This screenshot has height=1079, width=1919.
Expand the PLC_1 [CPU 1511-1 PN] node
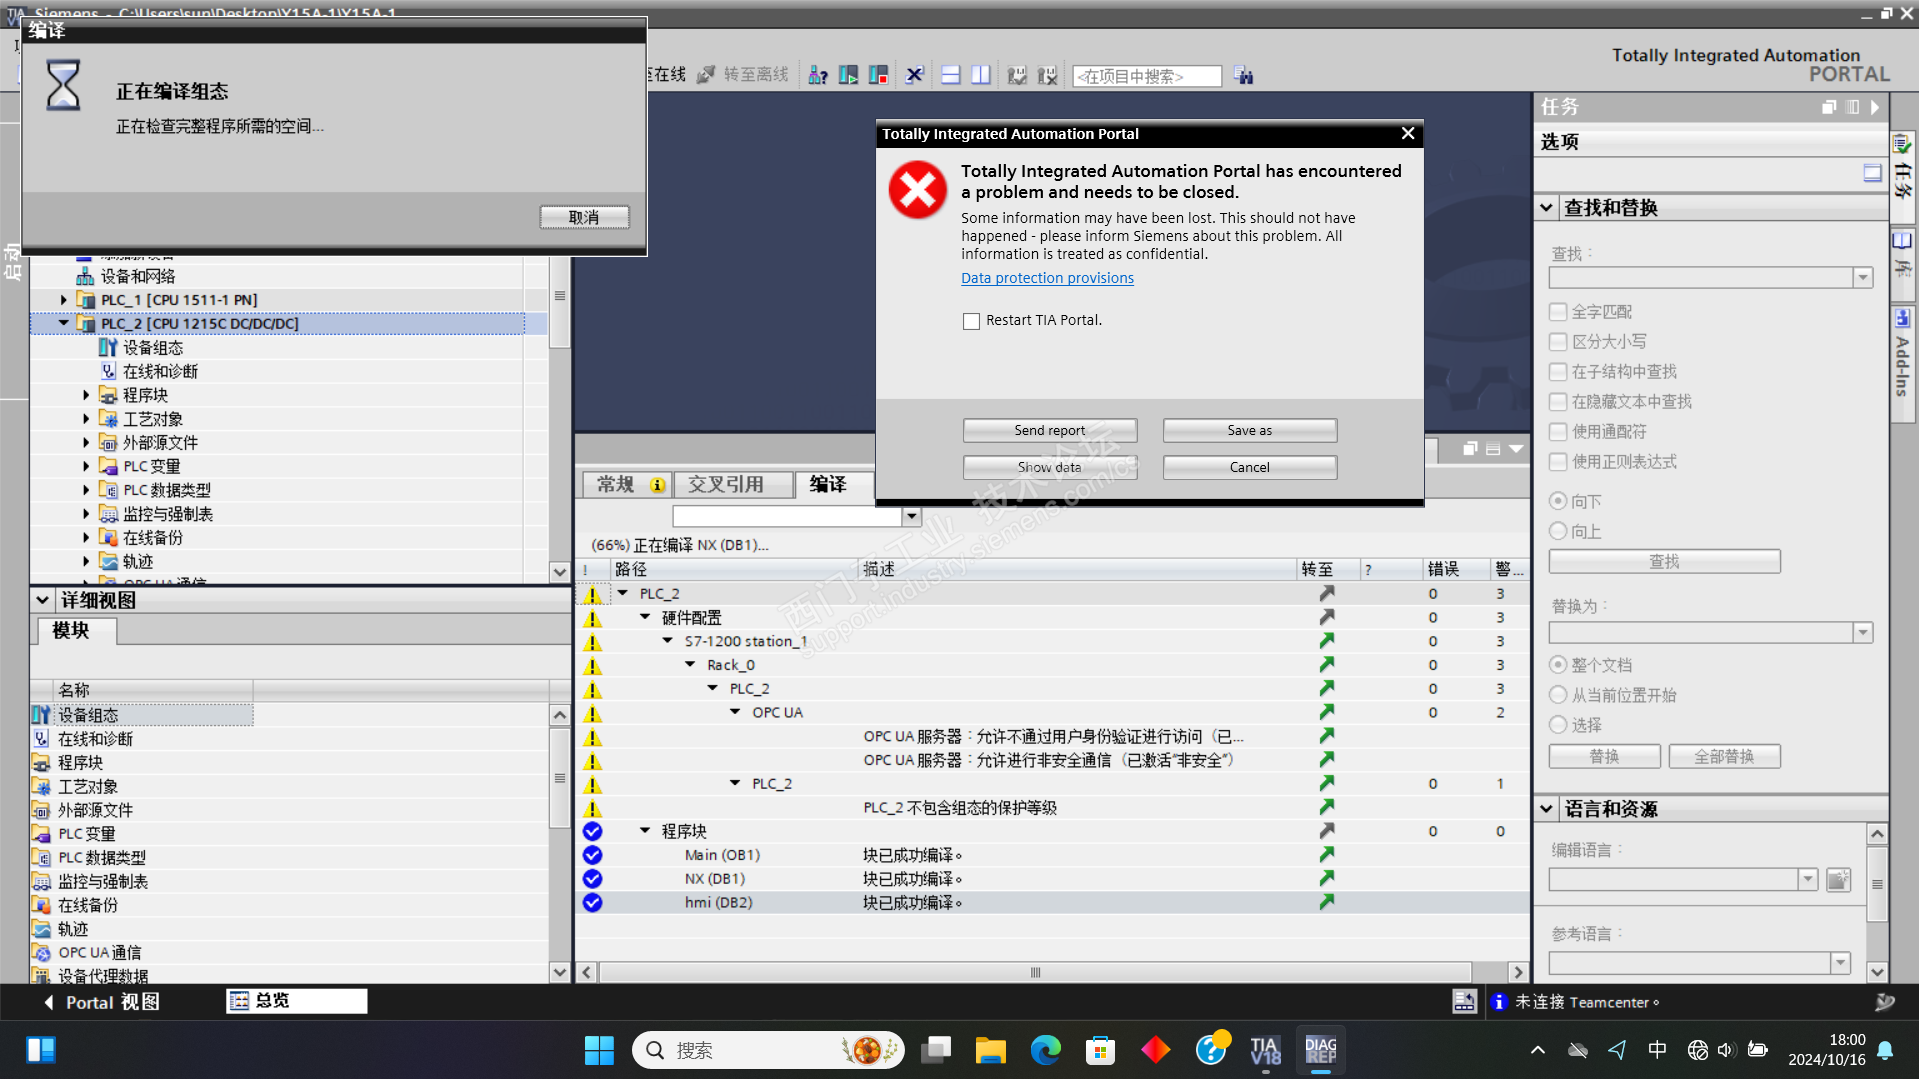64,300
